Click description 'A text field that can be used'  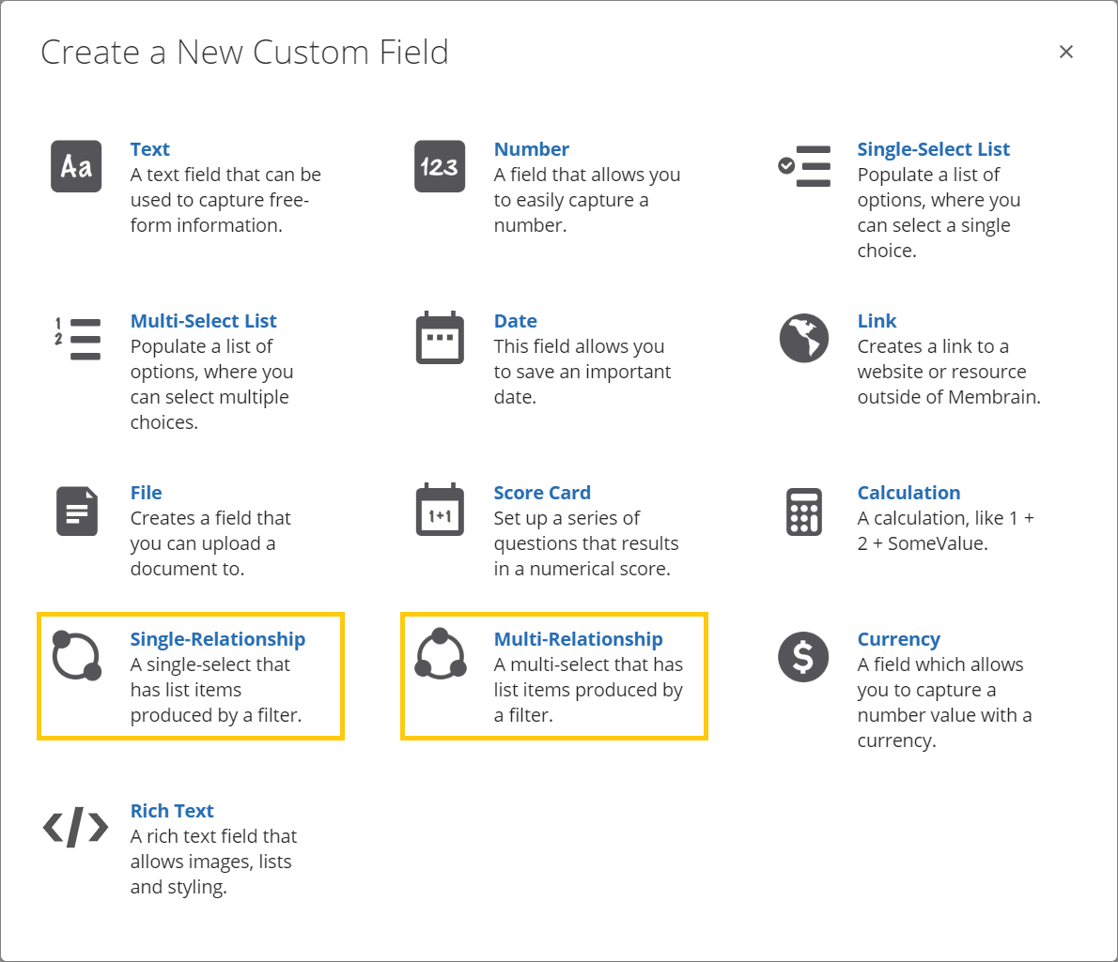coord(225,200)
